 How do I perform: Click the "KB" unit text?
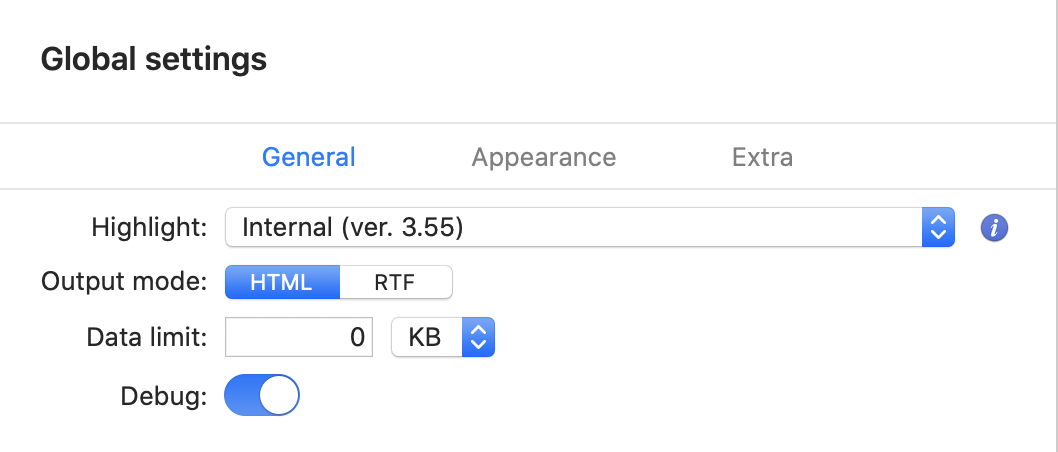pos(424,338)
